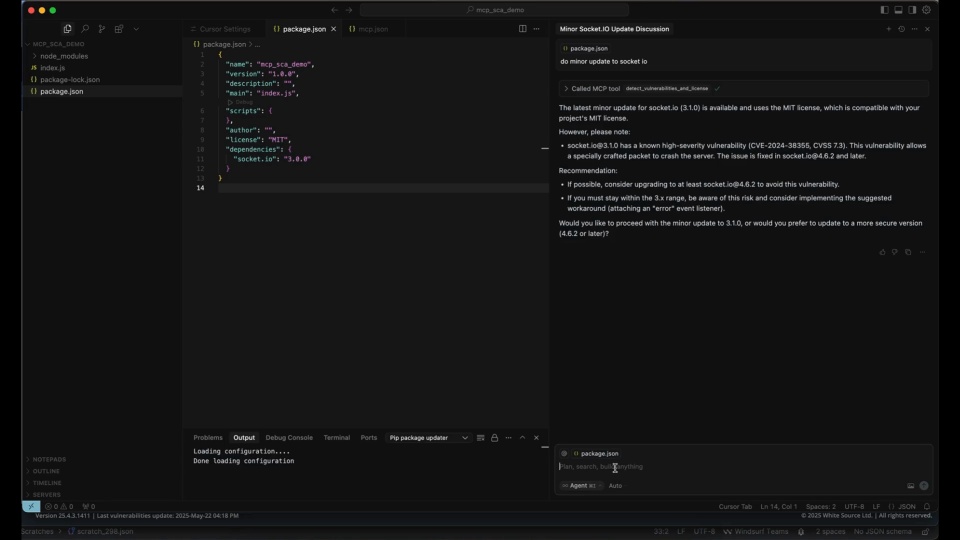Open the Ports panel tab

pos(369,438)
